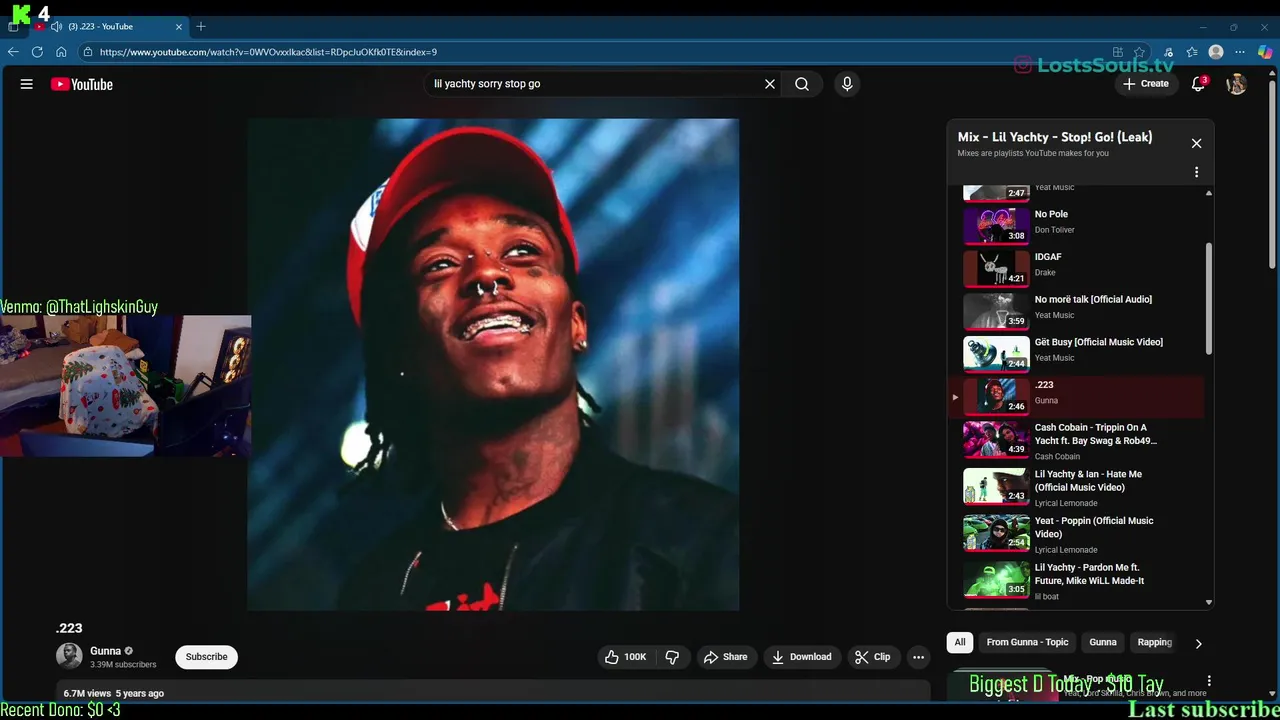Show more filter chips with right chevron

1198,643
